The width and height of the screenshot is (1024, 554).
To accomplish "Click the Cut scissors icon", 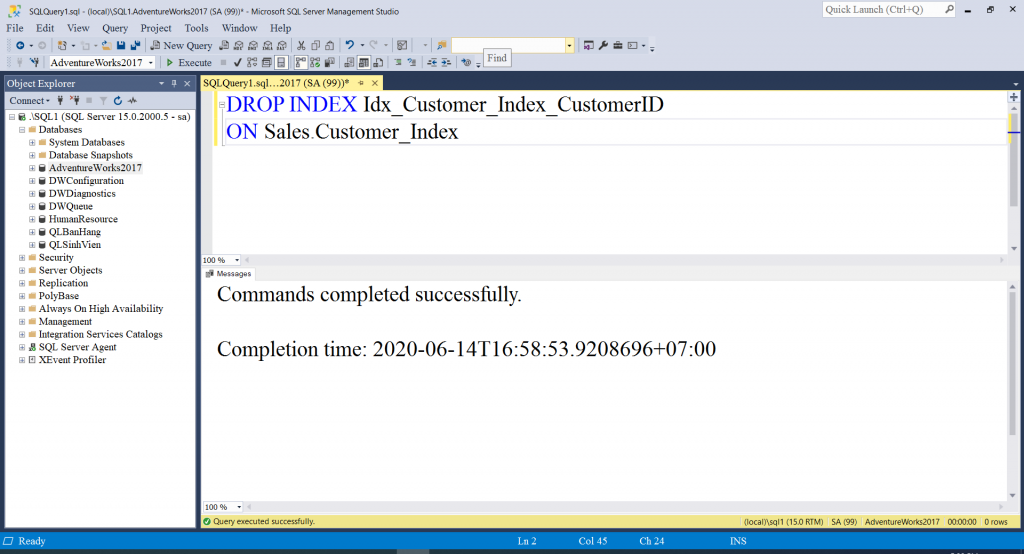I will [301, 45].
